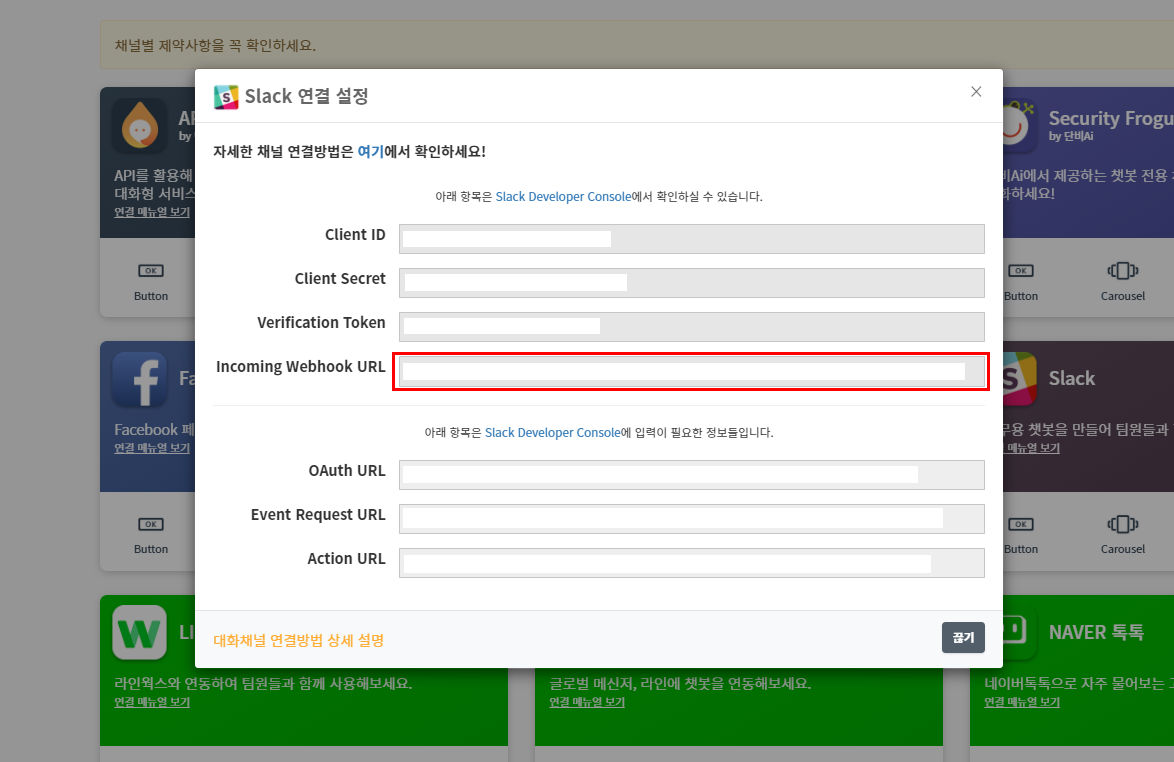The width and height of the screenshot is (1174, 762).
Task: Close the Slack connection settings dialog
Action: pos(976,91)
